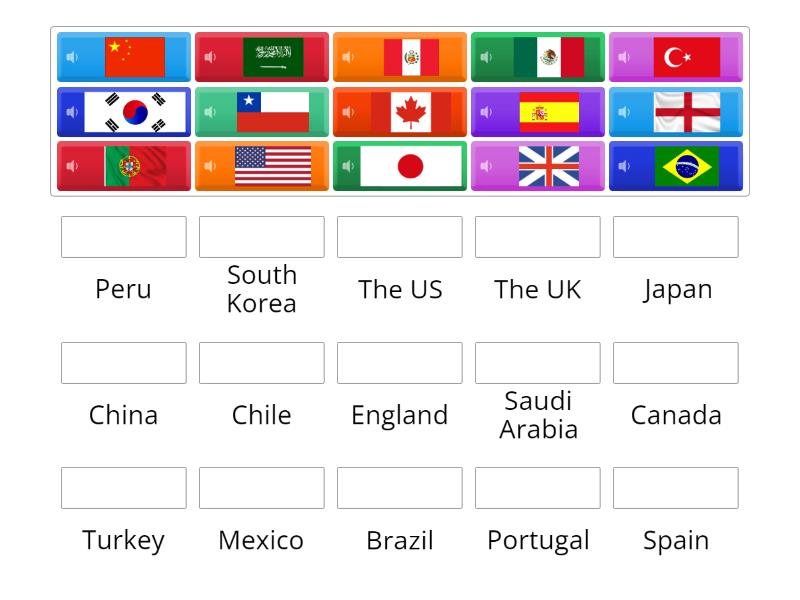Play the South Korea flag audio
Viewport: 800px width, 600px height.
point(70,111)
